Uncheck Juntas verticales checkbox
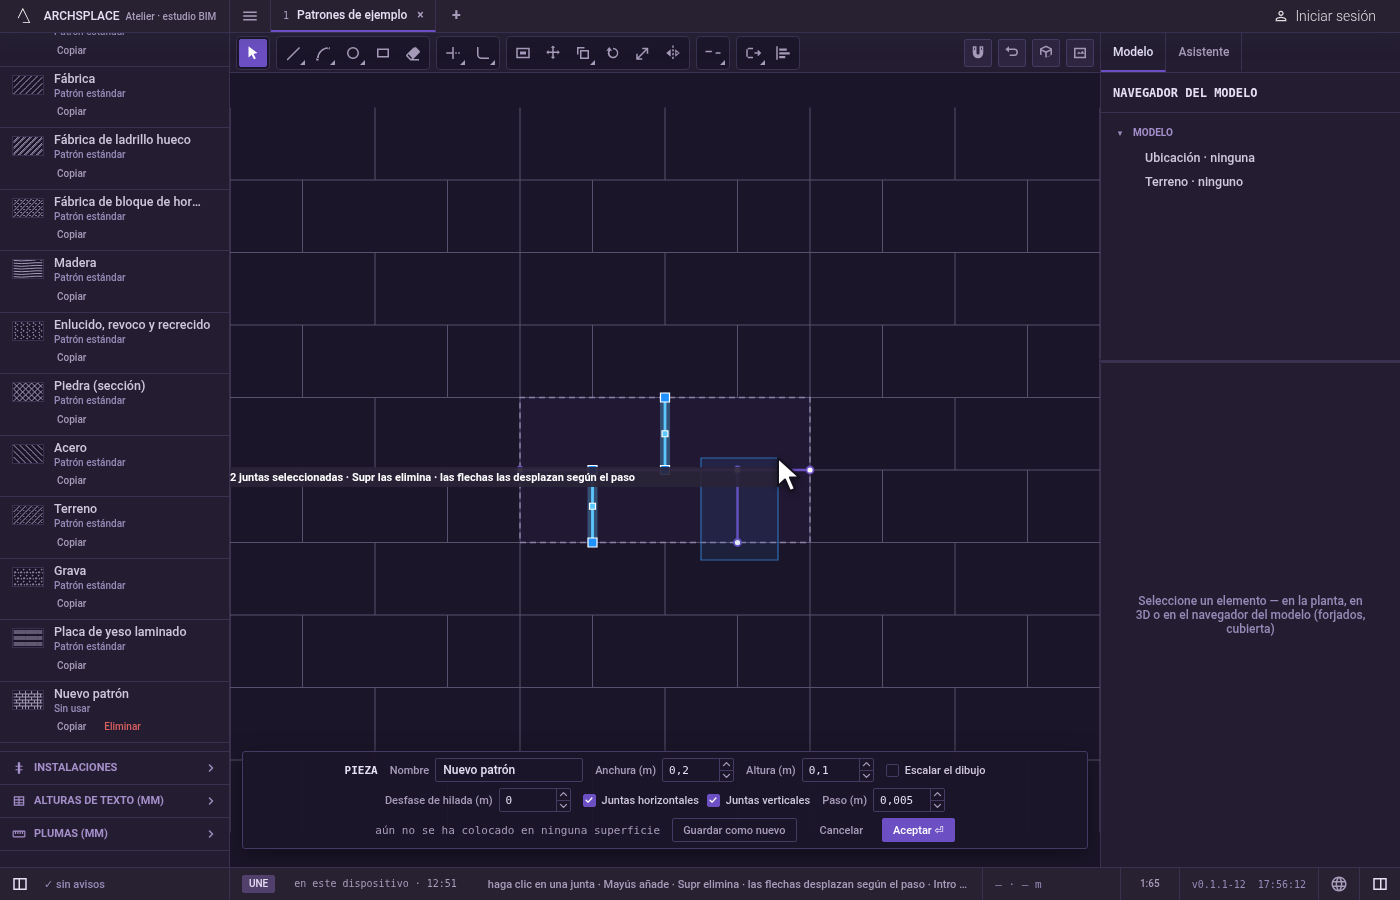This screenshot has width=1400, height=900. (x=713, y=800)
